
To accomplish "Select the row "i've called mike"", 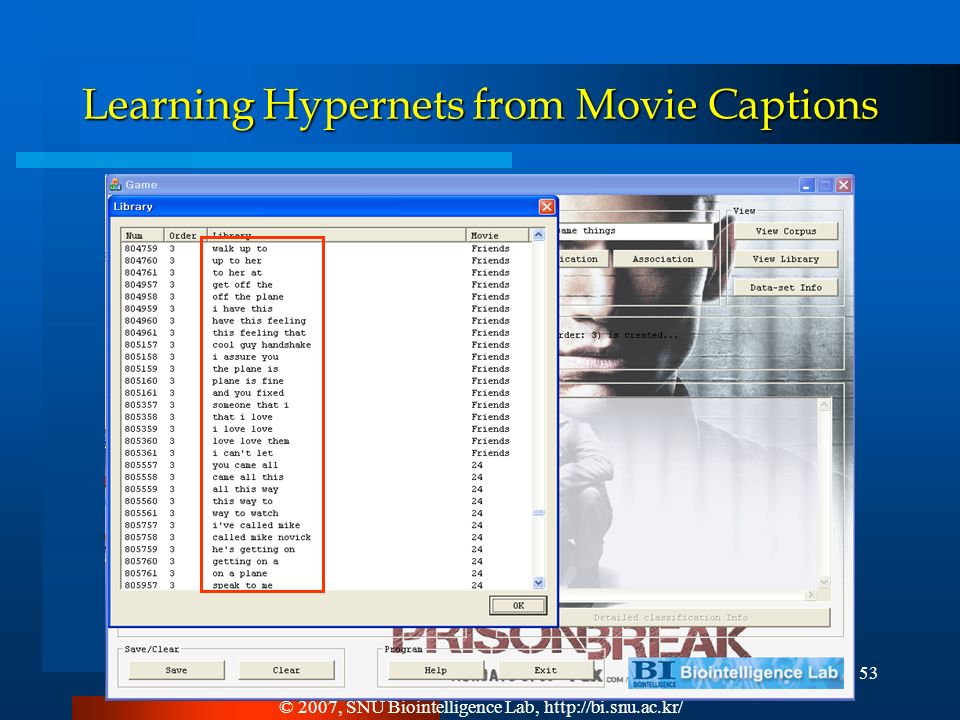I will click(326, 525).
